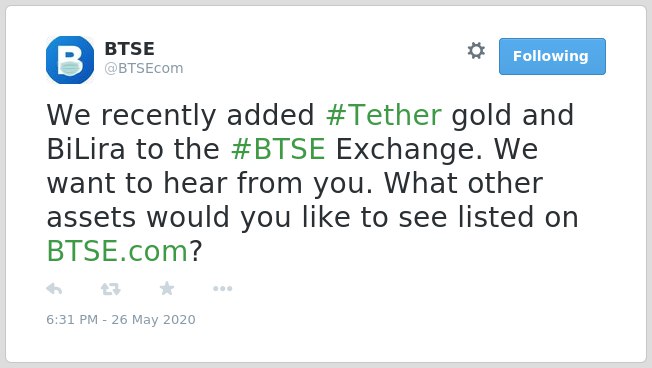Click the word BiLira in the tweet
This screenshot has height=368, width=652.
pos(86,149)
